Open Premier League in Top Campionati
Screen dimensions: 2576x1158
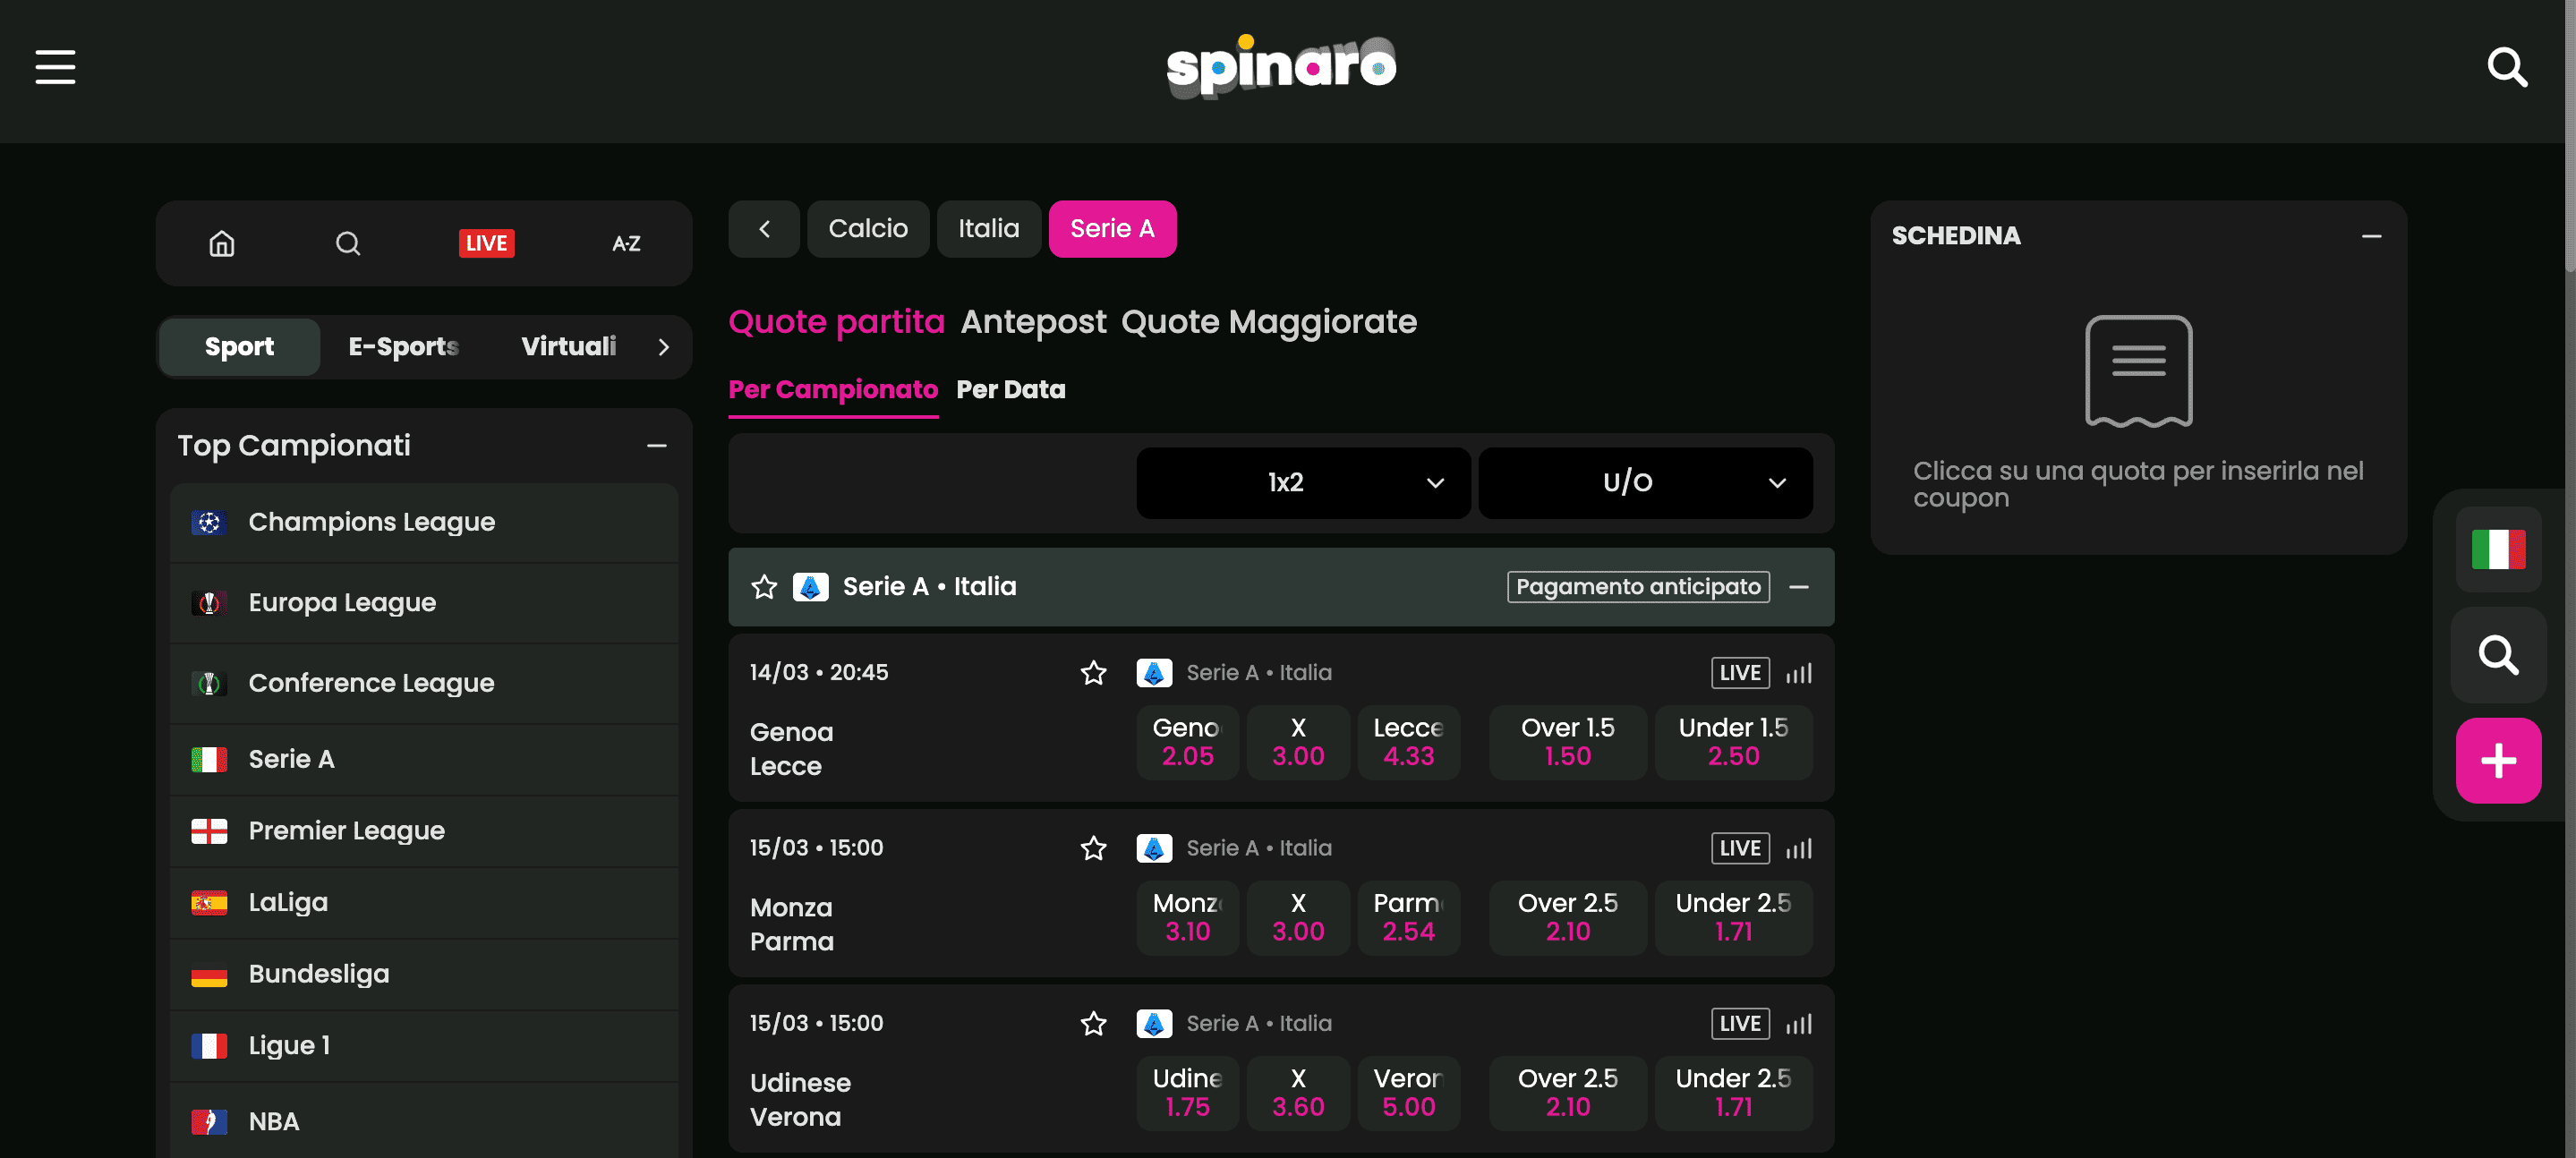(x=424, y=831)
